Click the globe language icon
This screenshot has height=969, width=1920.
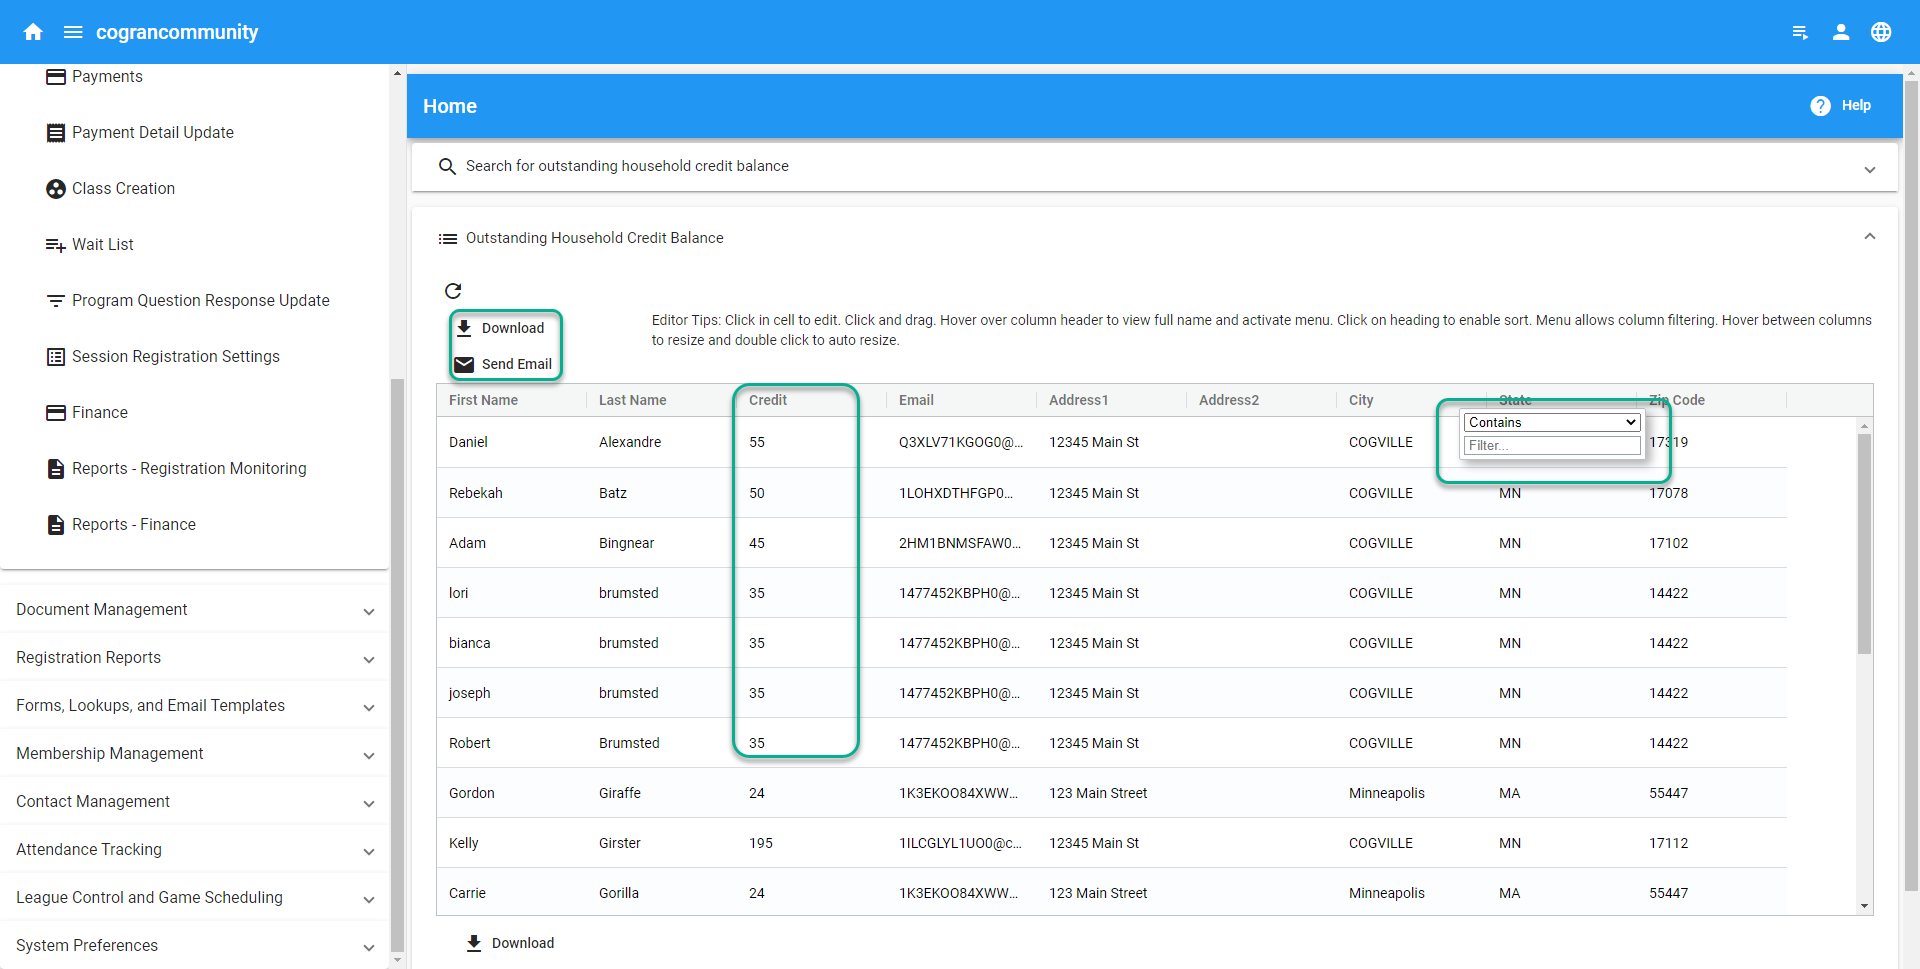(1881, 32)
